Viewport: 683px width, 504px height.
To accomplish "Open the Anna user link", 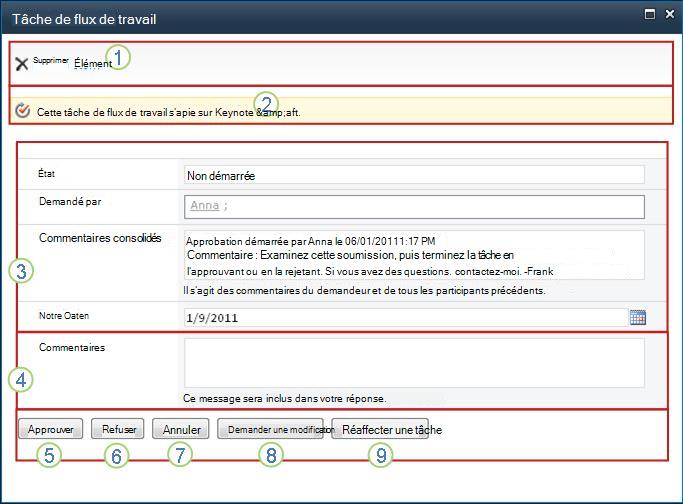I will [x=204, y=205].
